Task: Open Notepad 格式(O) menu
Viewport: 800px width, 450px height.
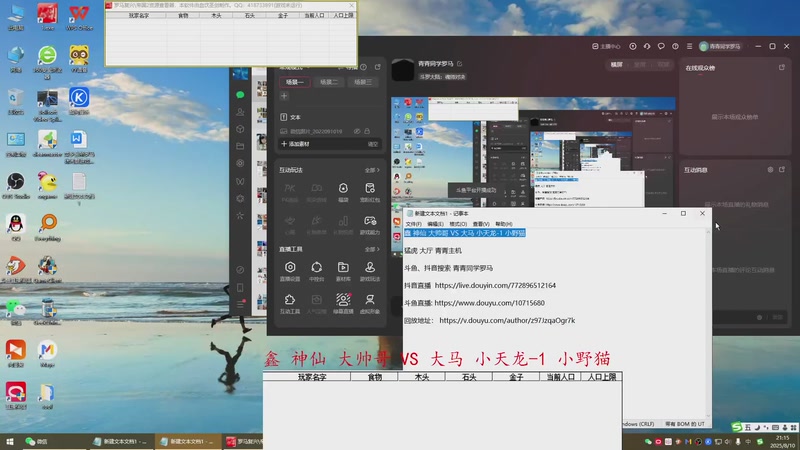Action: [x=458, y=224]
